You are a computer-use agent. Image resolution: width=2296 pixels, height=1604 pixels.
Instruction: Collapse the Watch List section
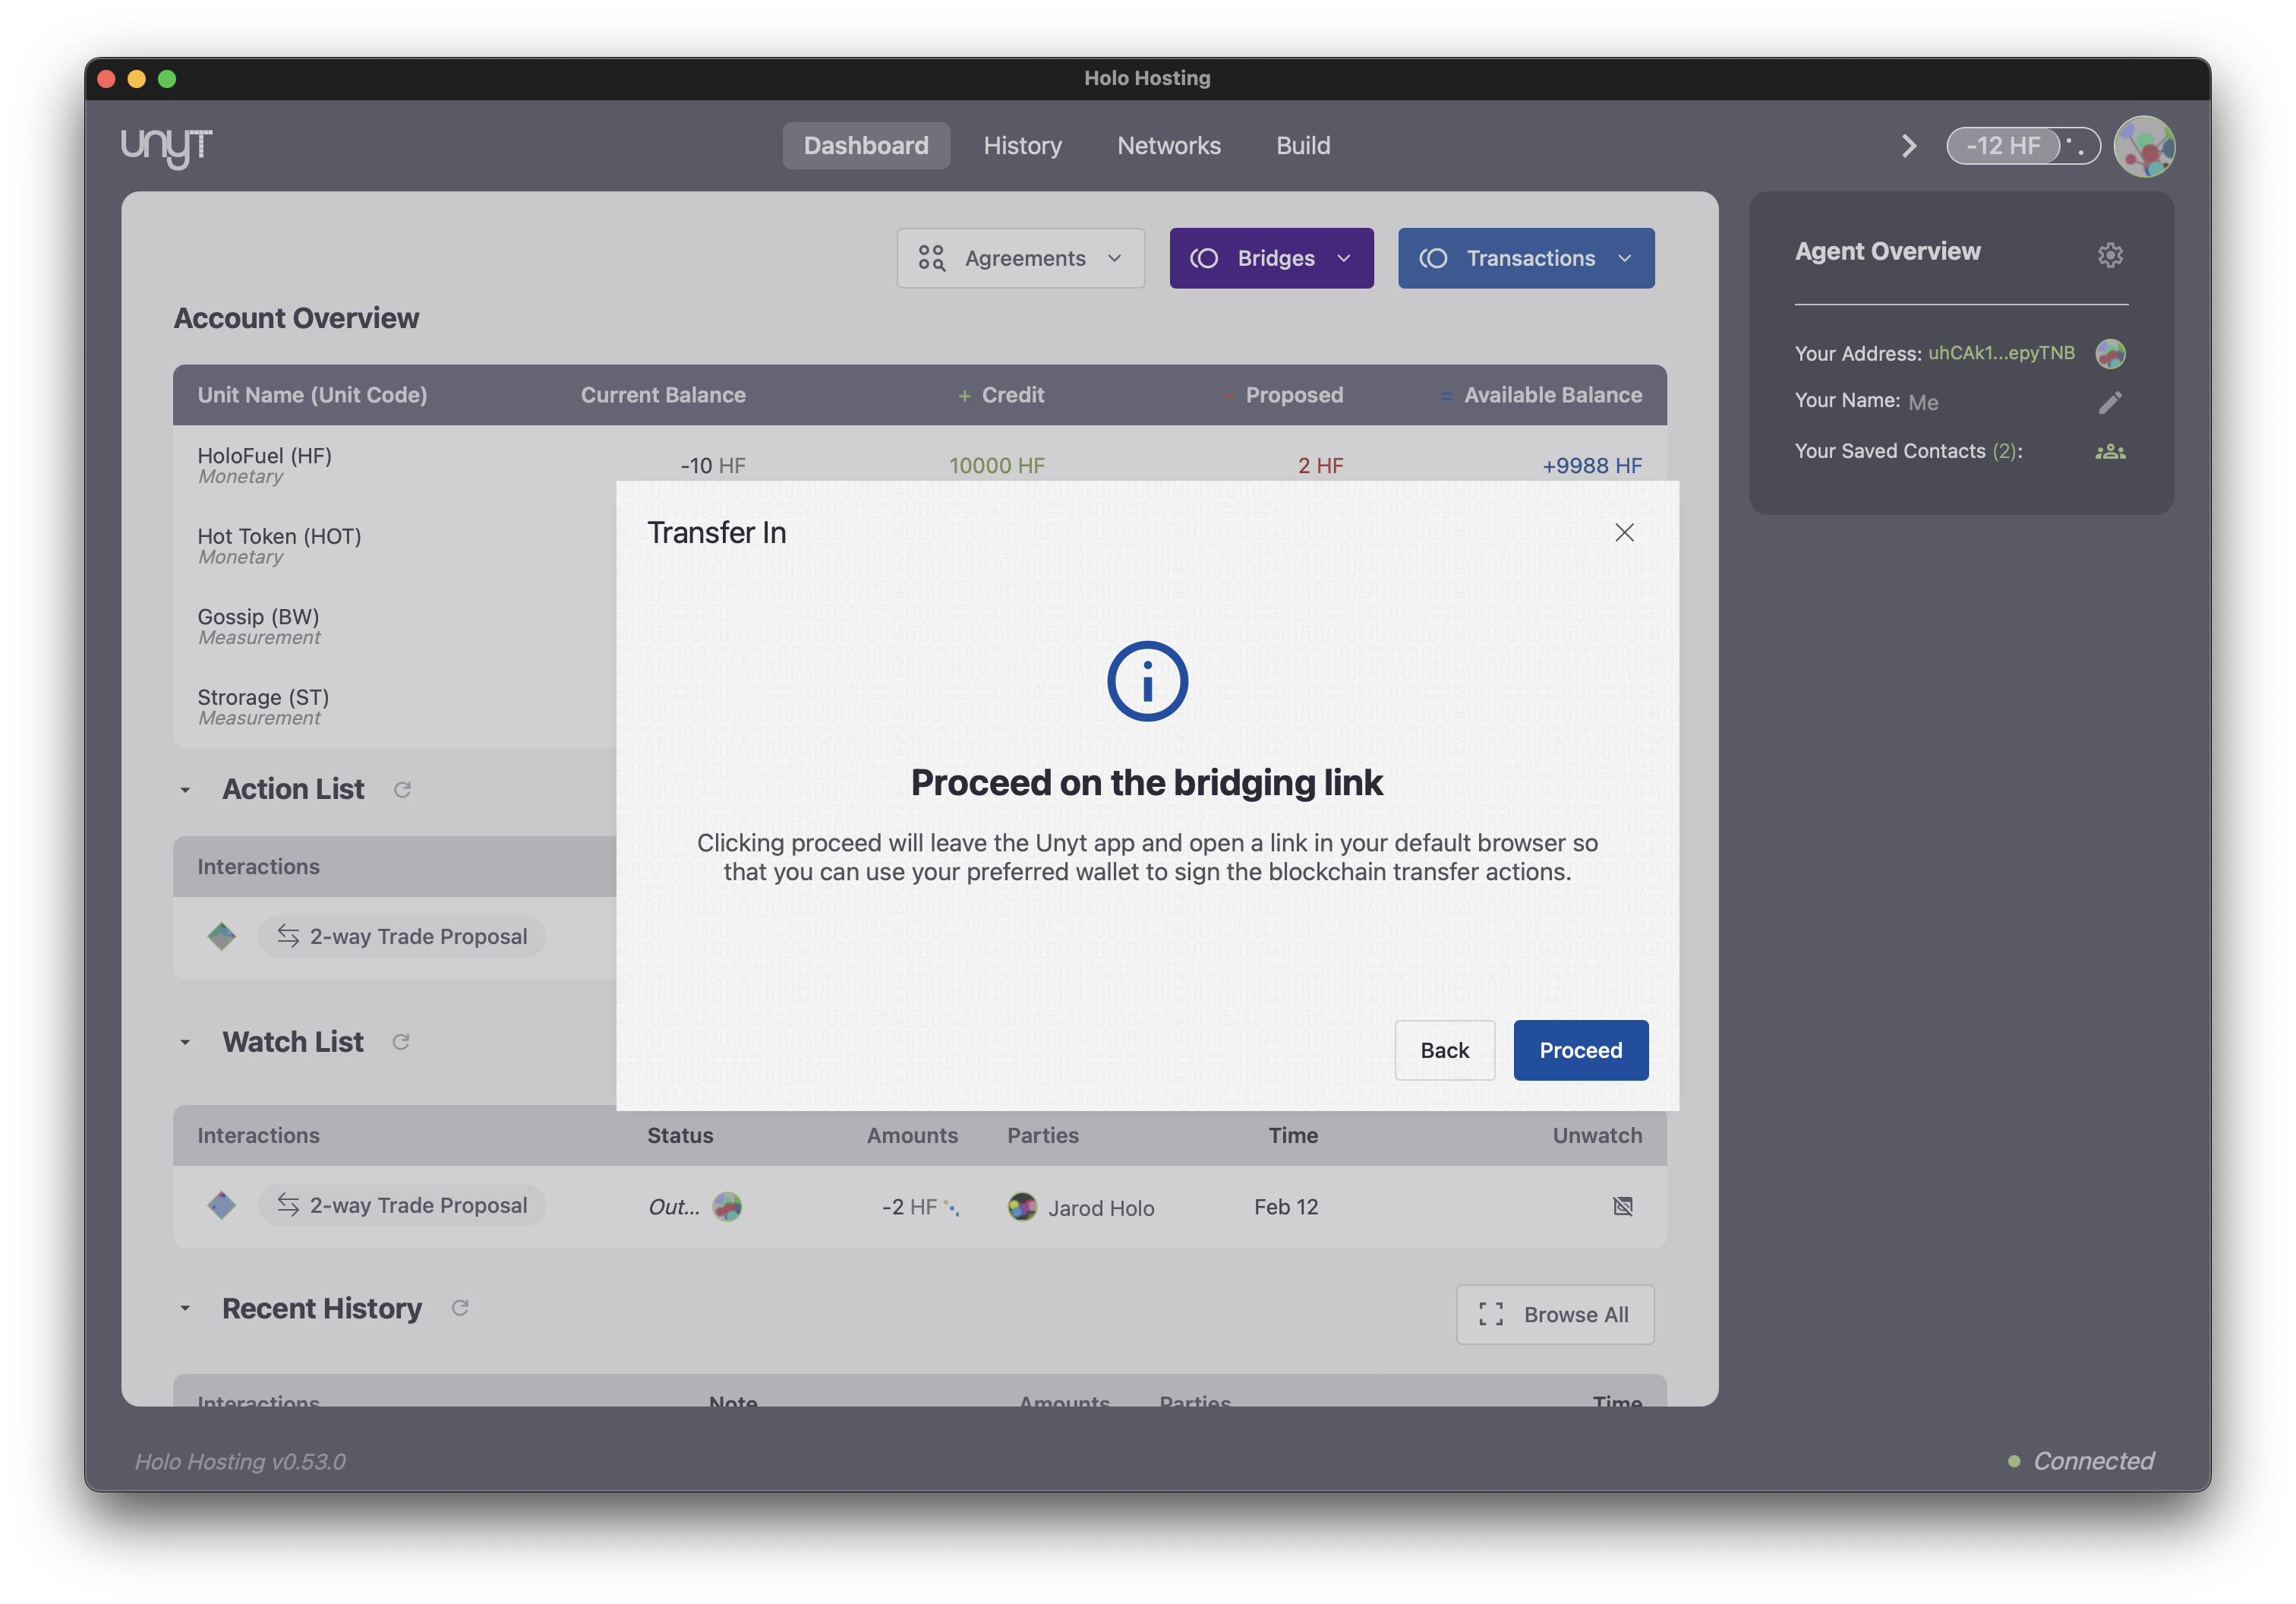click(x=185, y=1042)
